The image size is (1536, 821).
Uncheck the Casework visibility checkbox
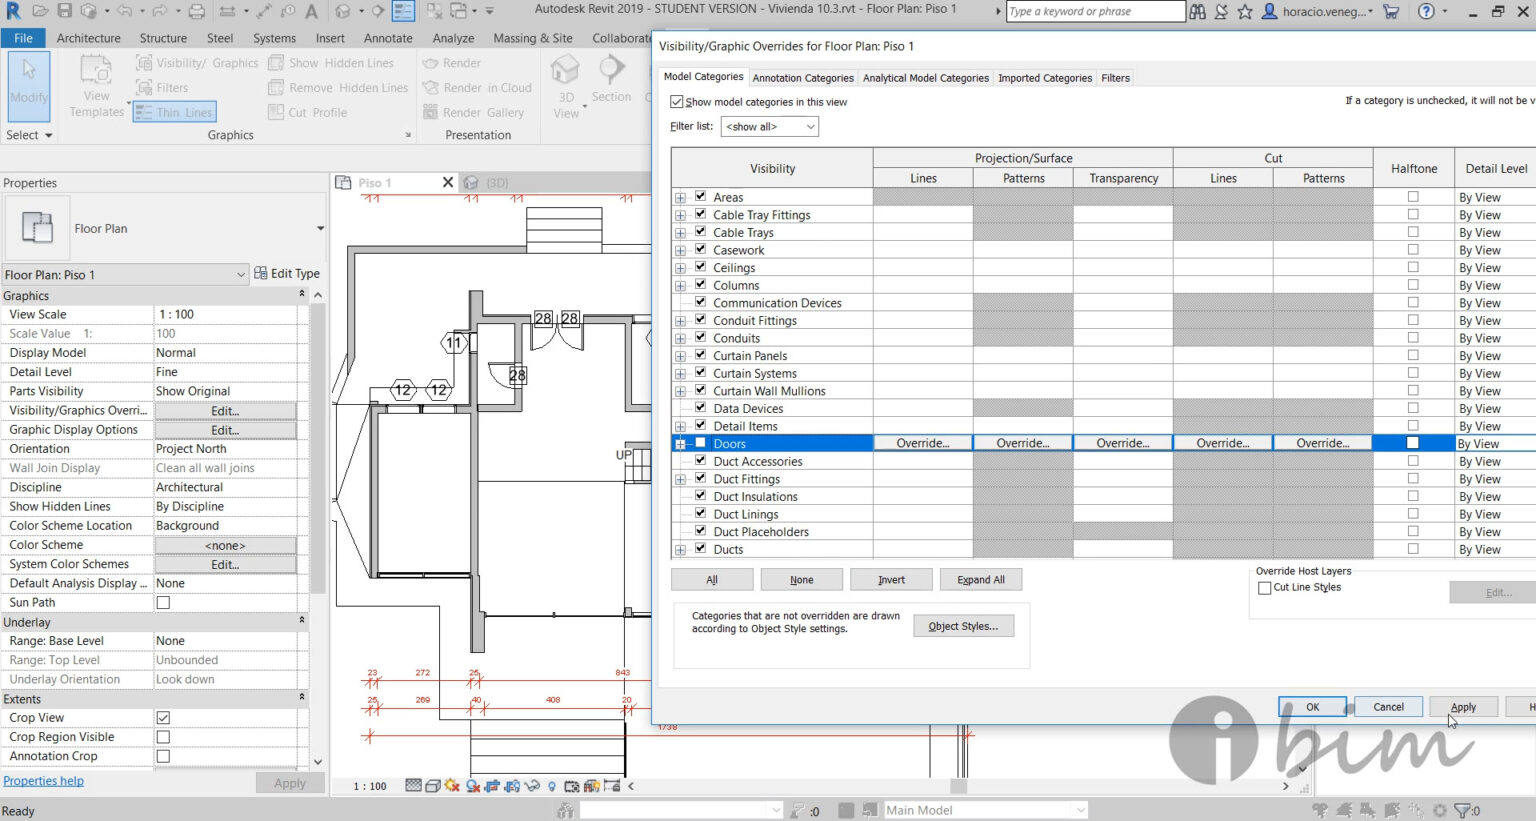click(700, 250)
